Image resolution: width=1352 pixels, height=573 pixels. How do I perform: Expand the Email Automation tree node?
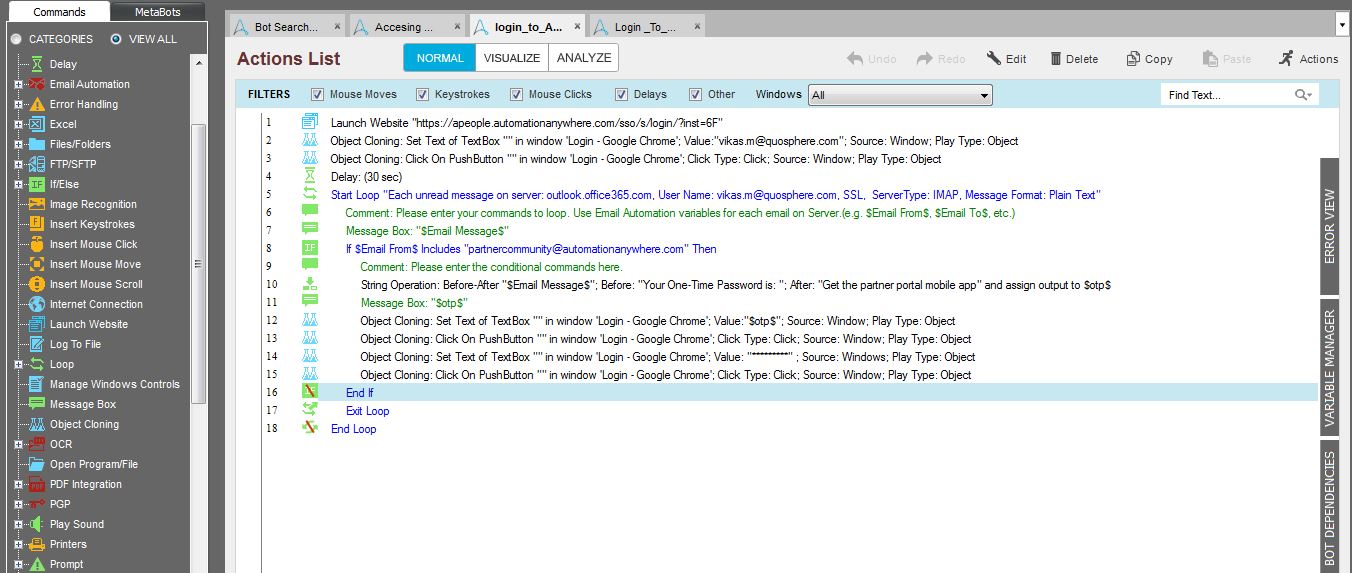point(18,84)
